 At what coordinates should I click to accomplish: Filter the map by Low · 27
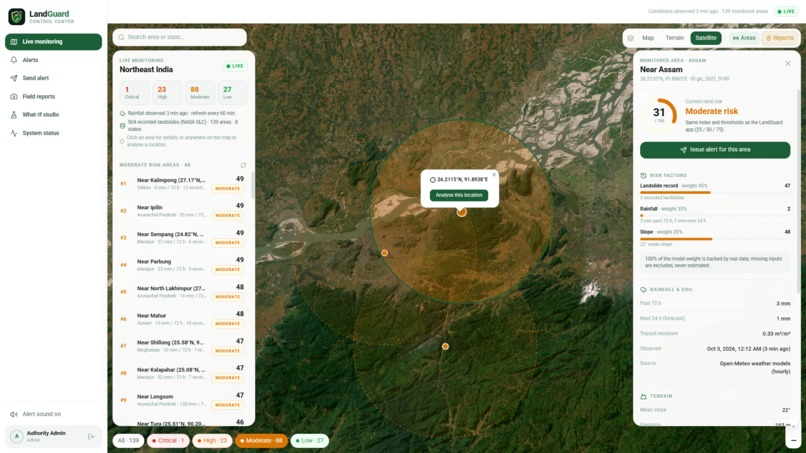click(x=309, y=441)
